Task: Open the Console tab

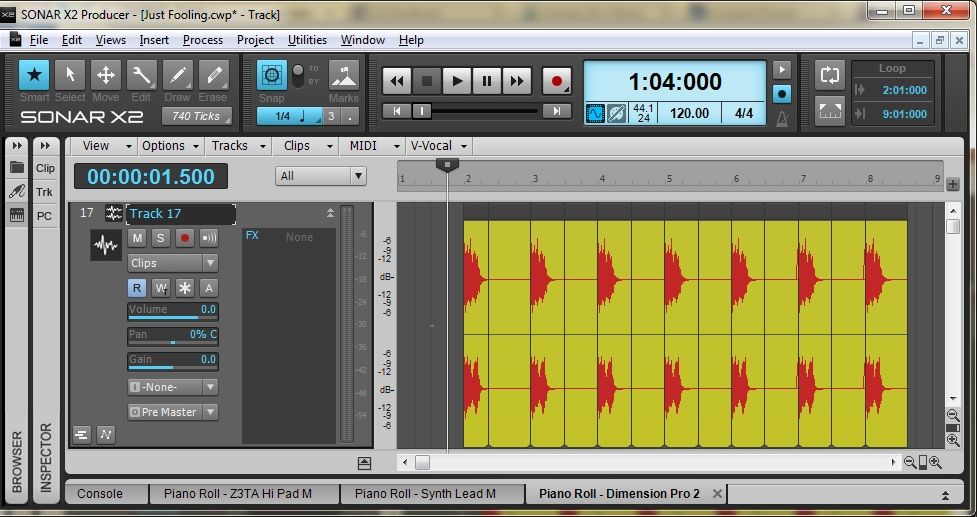Action: click(100, 493)
